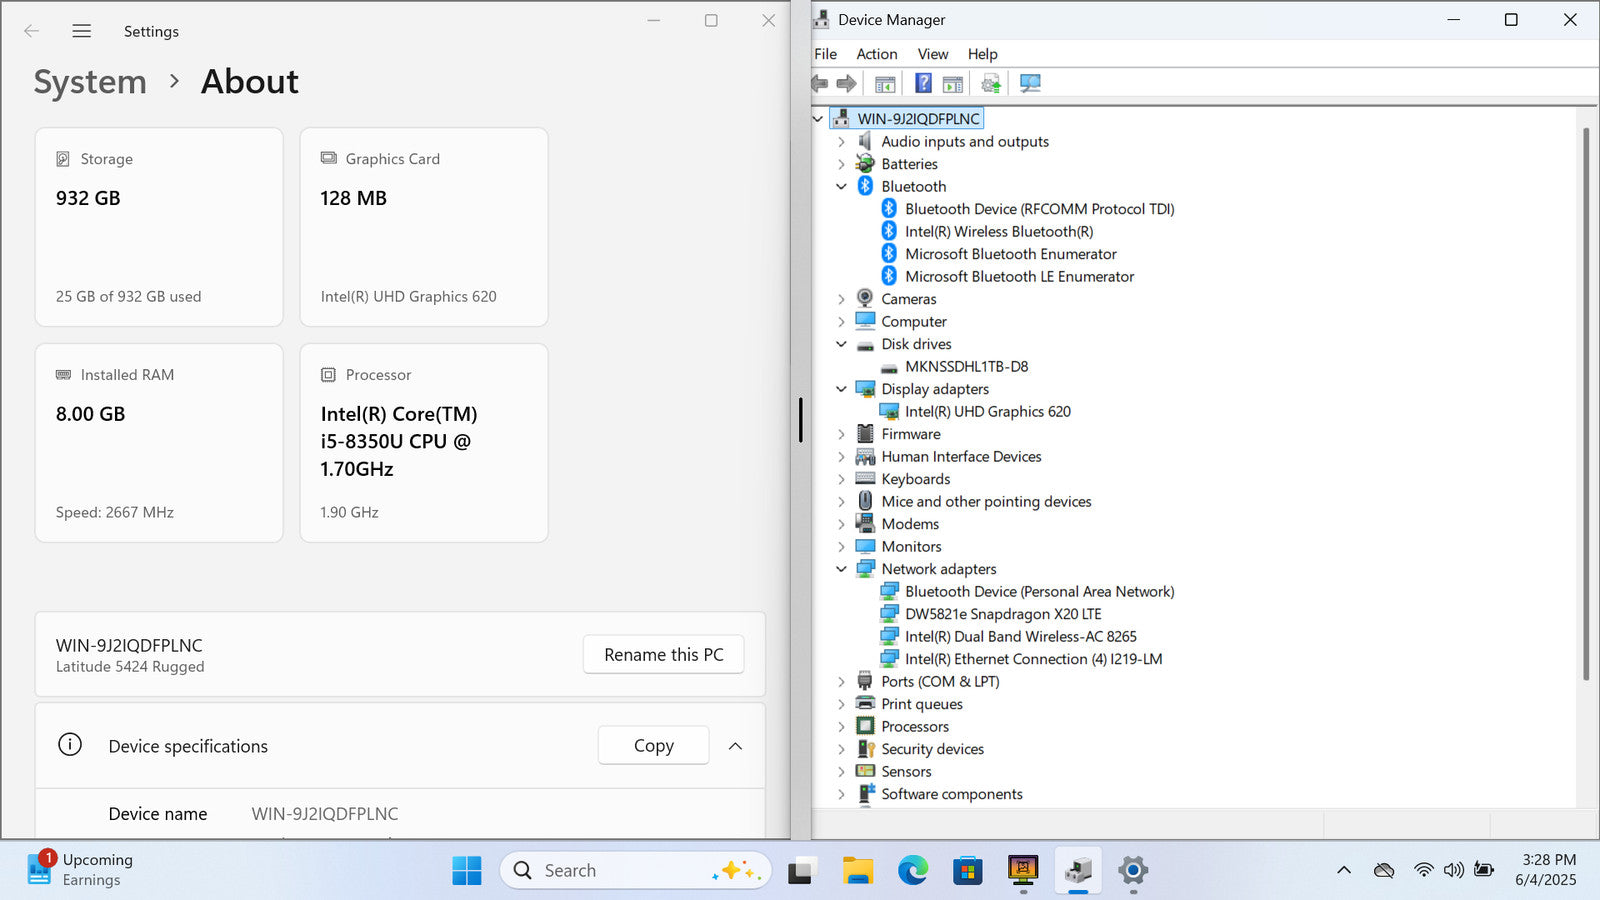Open the Storage card showing 932 GB
The width and height of the screenshot is (1600, 900).
coord(159,227)
